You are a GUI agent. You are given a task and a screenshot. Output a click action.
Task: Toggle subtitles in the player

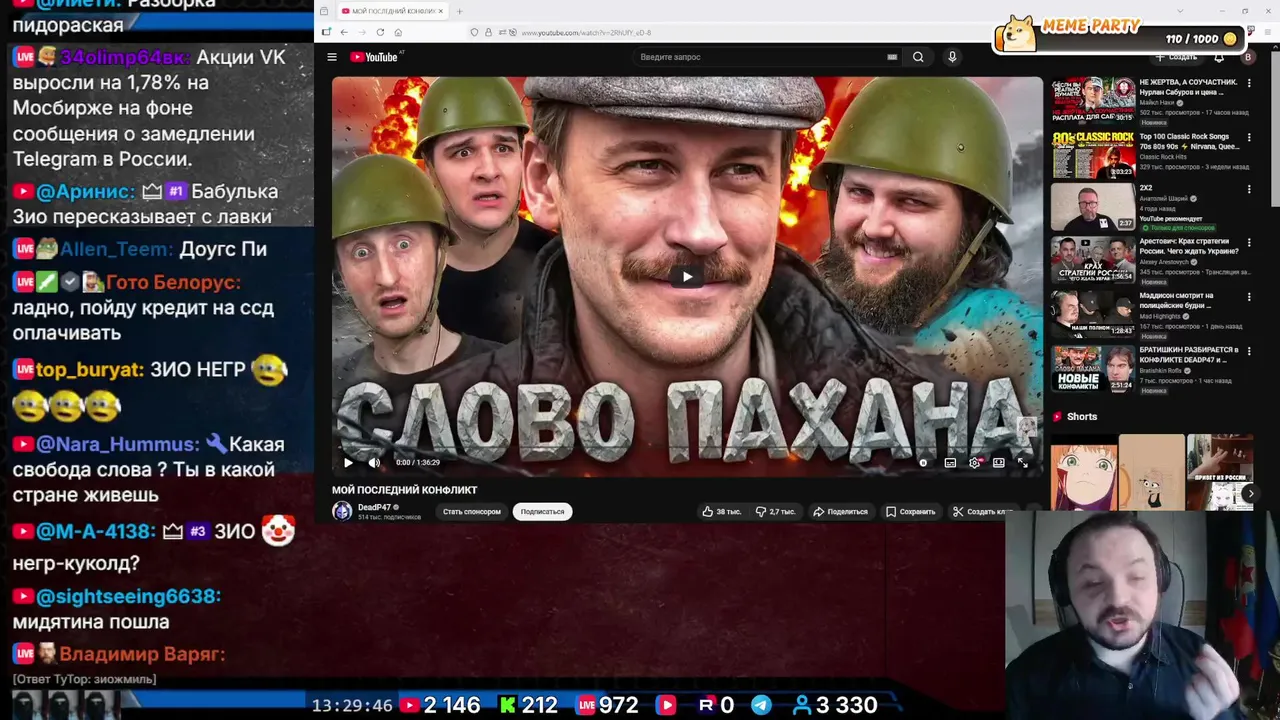pos(950,462)
